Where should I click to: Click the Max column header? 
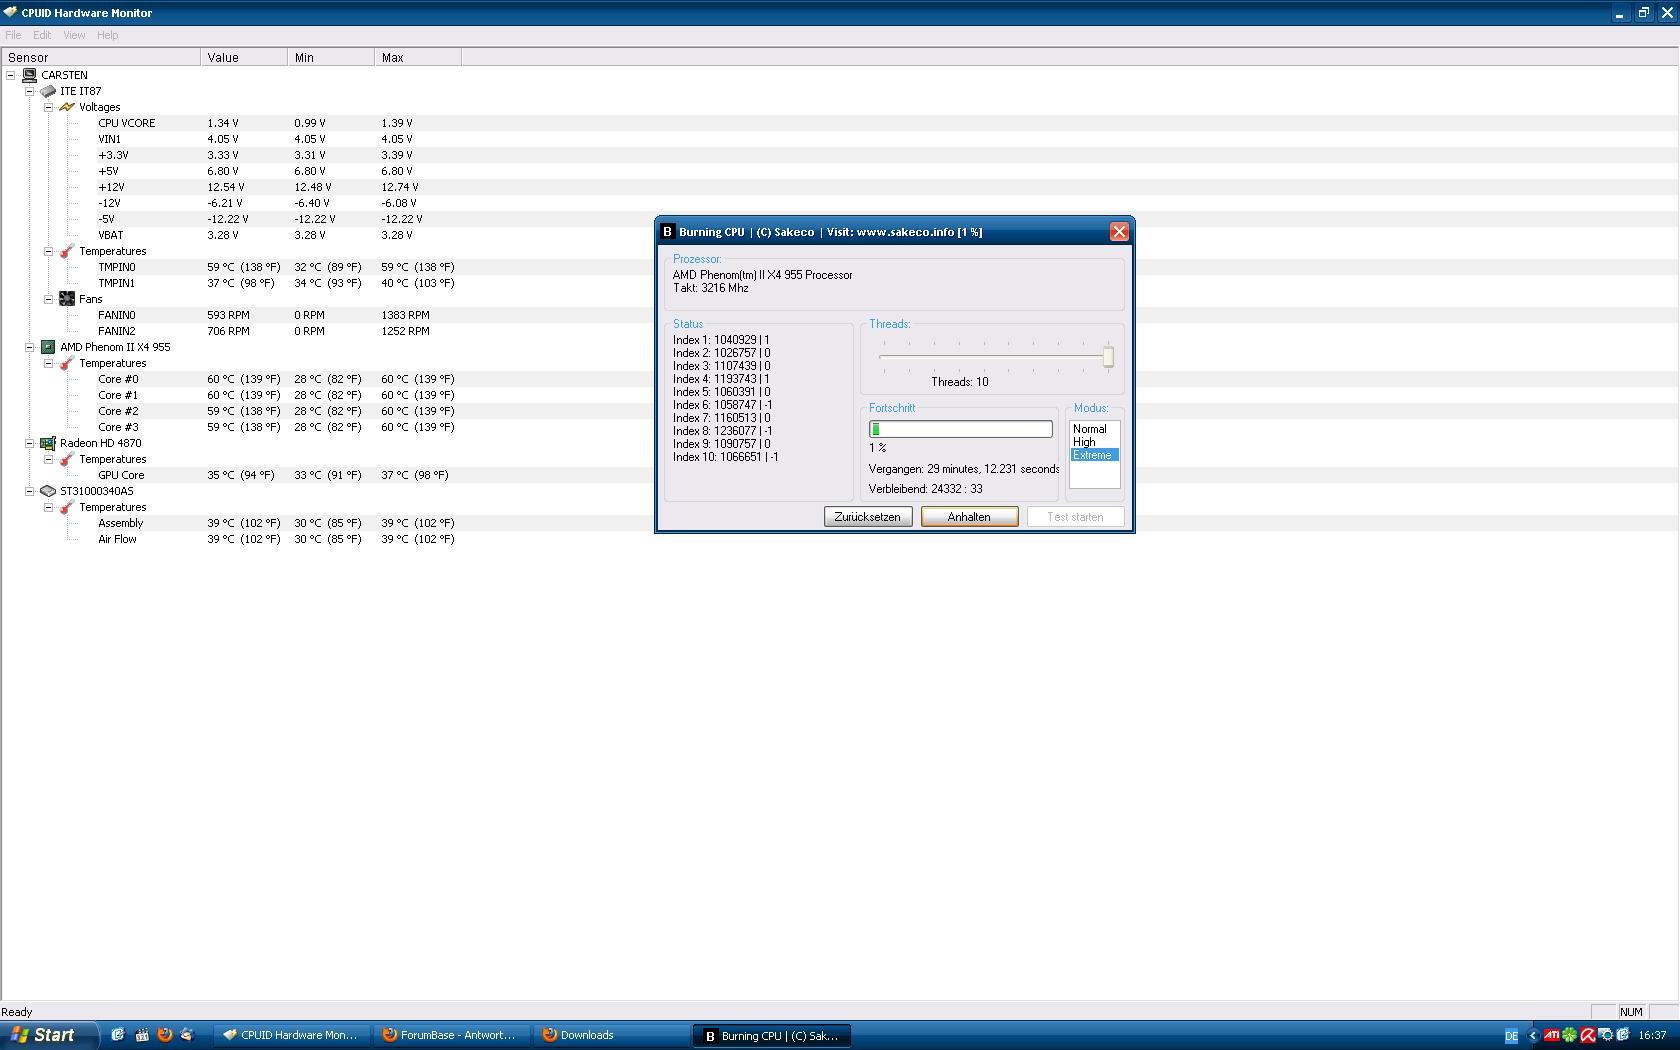(x=418, y=58)
